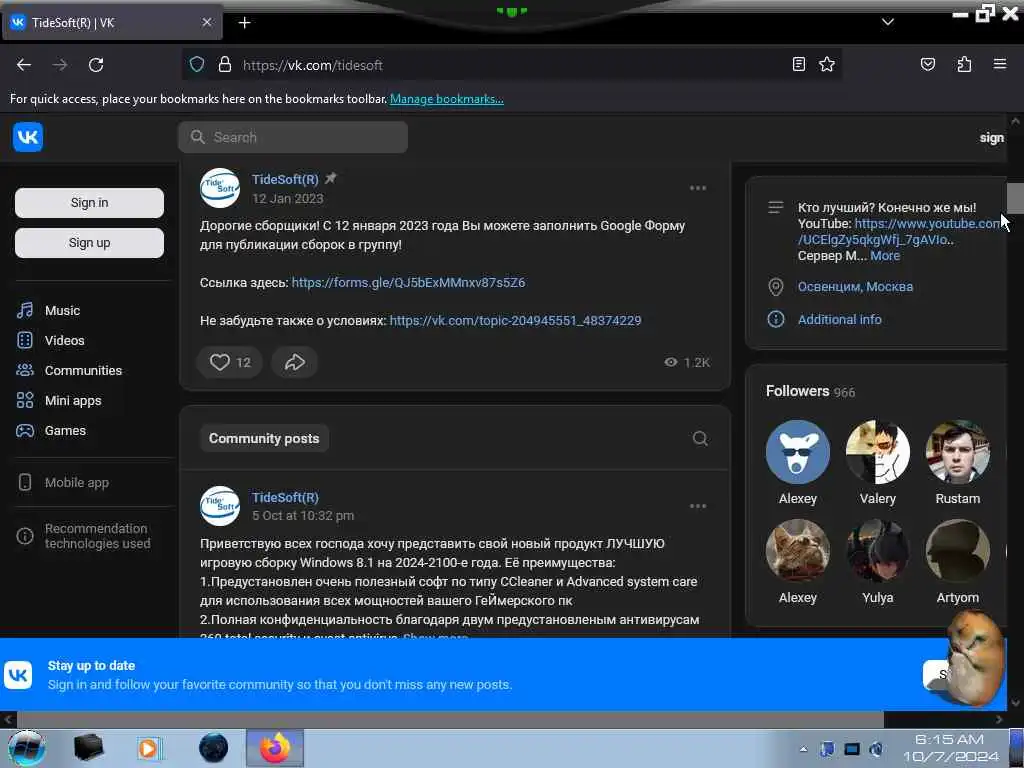Open the extensions puzzle icon

(x=964, y=64)
